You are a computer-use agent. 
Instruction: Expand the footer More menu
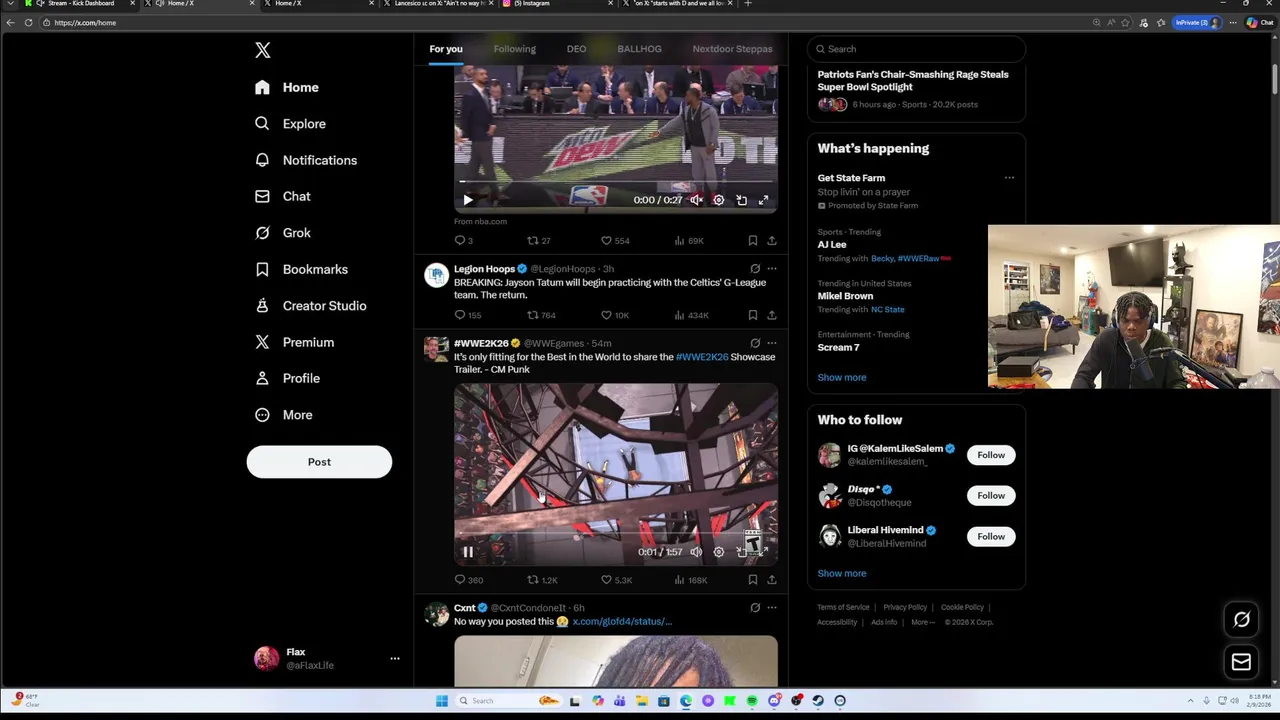923,622
